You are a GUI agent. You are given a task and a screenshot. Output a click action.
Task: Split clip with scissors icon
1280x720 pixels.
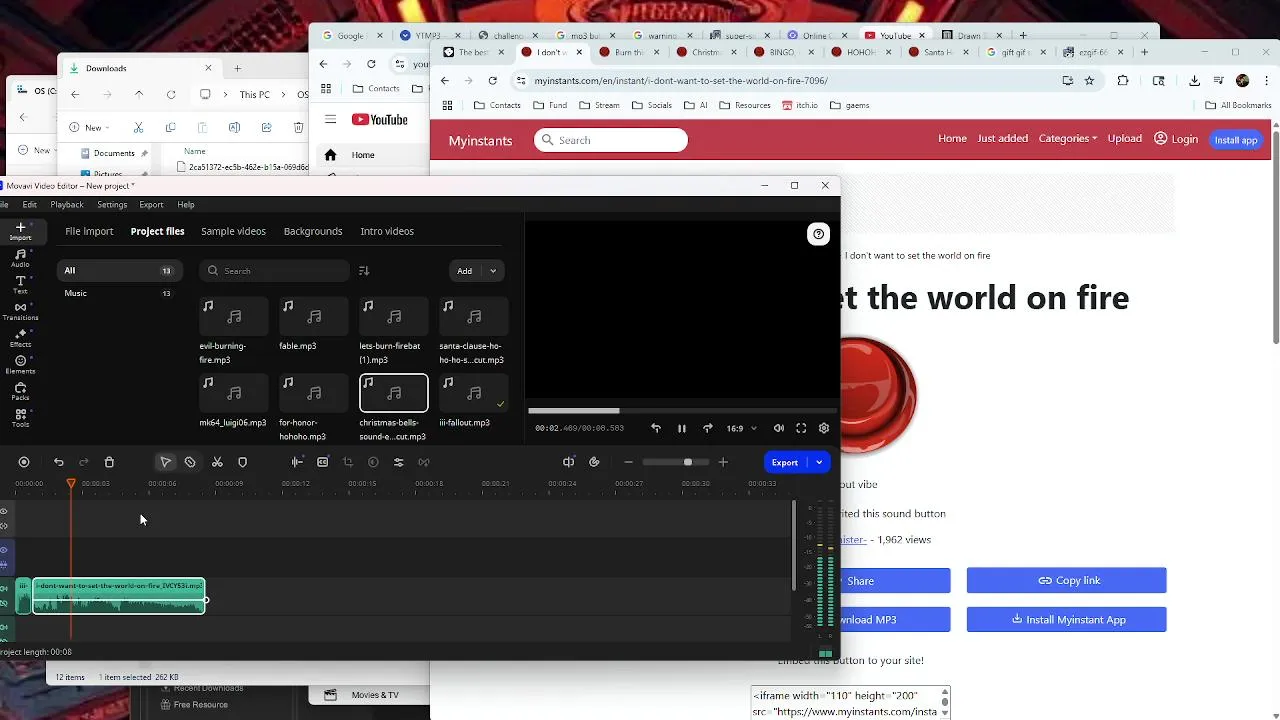(x=217, y=462)
